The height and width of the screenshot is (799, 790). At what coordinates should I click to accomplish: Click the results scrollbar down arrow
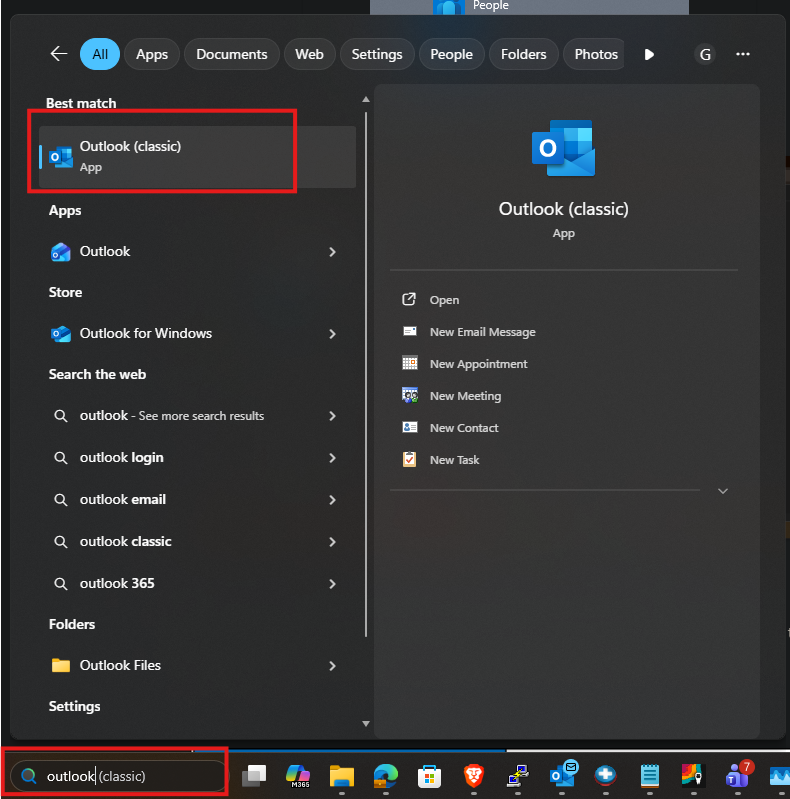(x=365, y=724)
